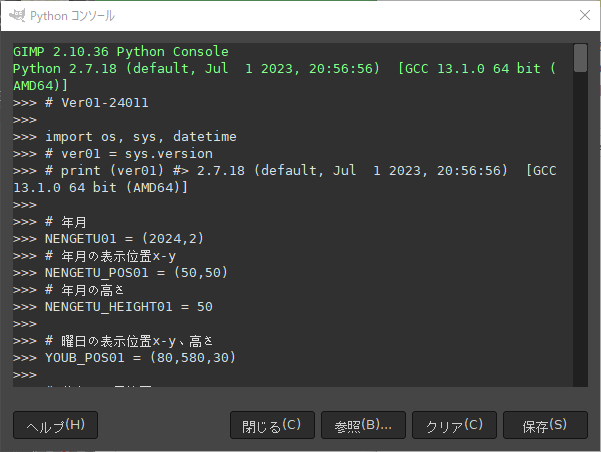Click the line 'import os, sys, datetime'

[x=141, y=137]
